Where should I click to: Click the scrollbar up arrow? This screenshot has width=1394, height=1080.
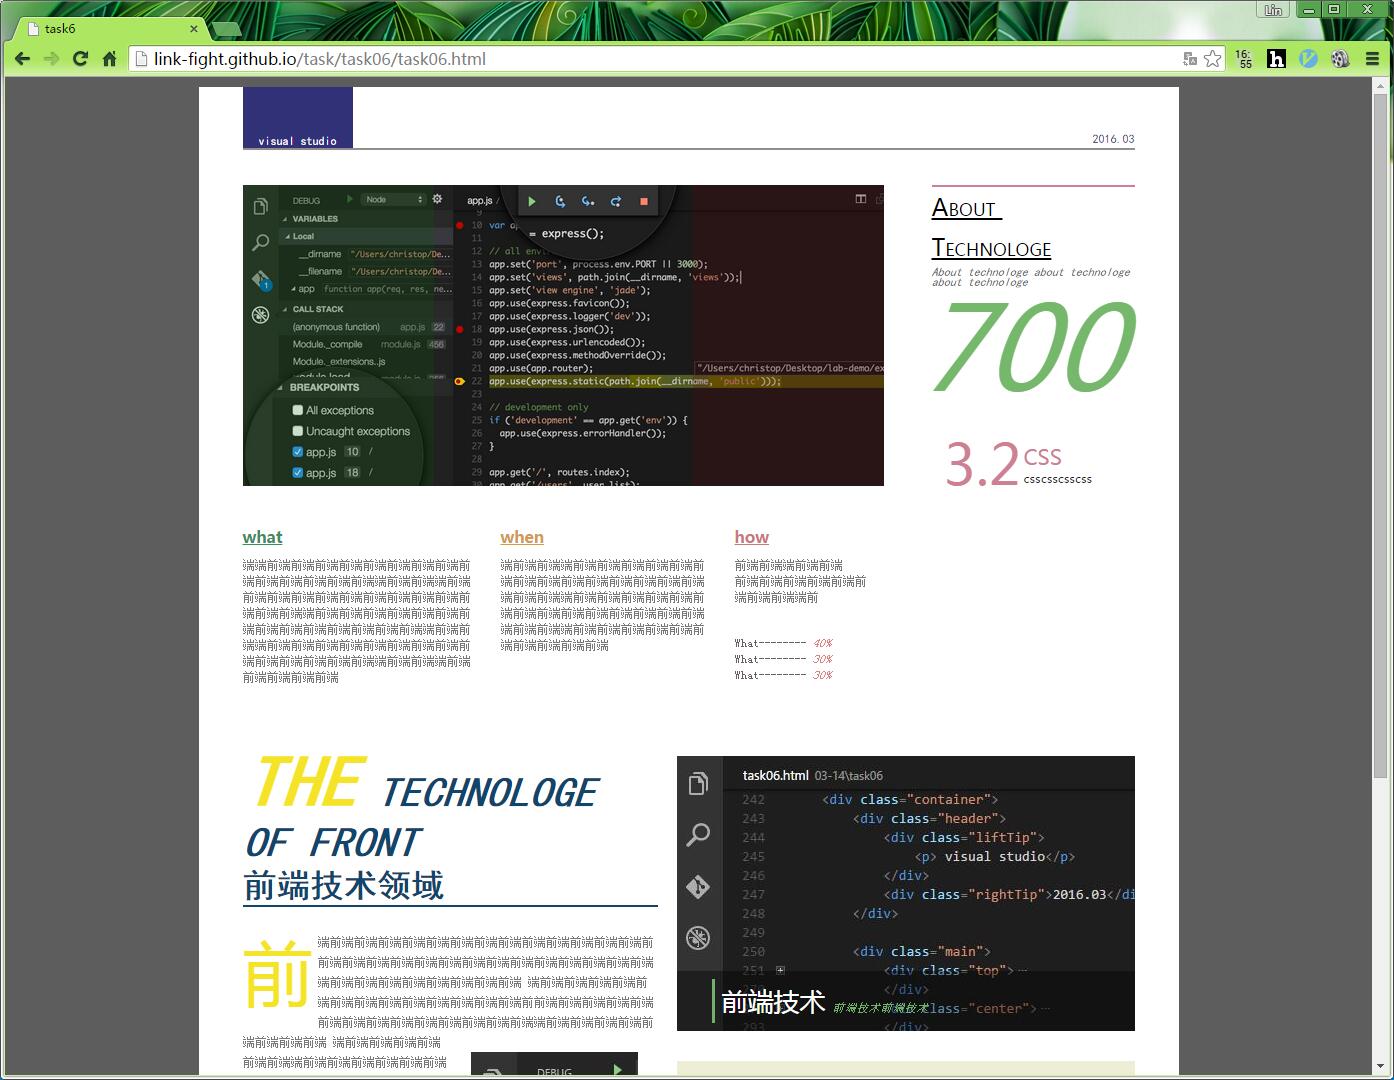[1381, 86]
